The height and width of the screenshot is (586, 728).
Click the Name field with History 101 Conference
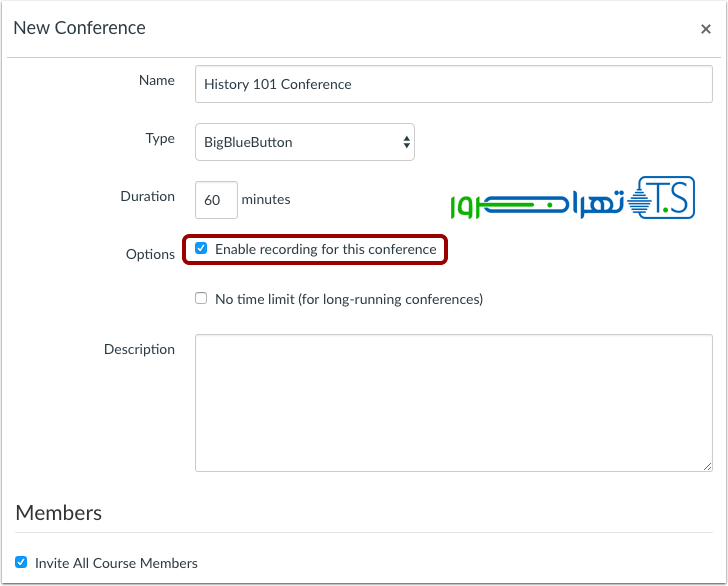point(453,85)
